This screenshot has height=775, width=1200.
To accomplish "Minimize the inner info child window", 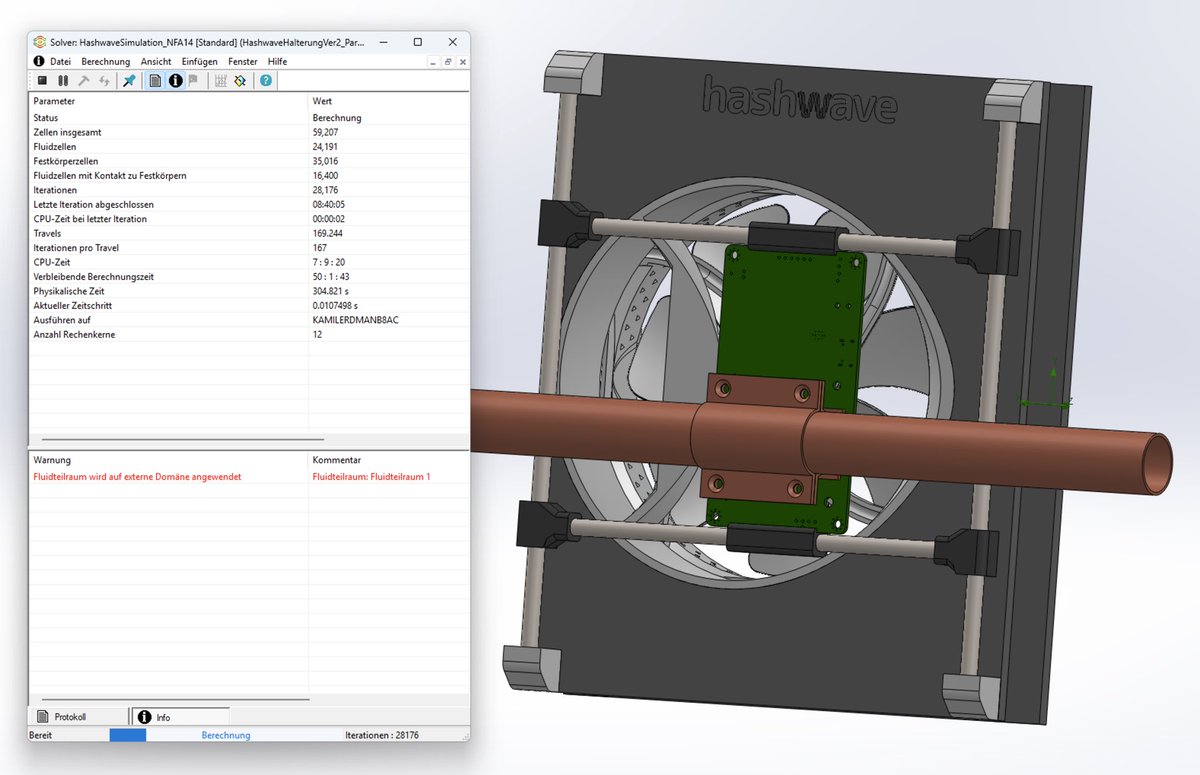I will pos(433,62).
